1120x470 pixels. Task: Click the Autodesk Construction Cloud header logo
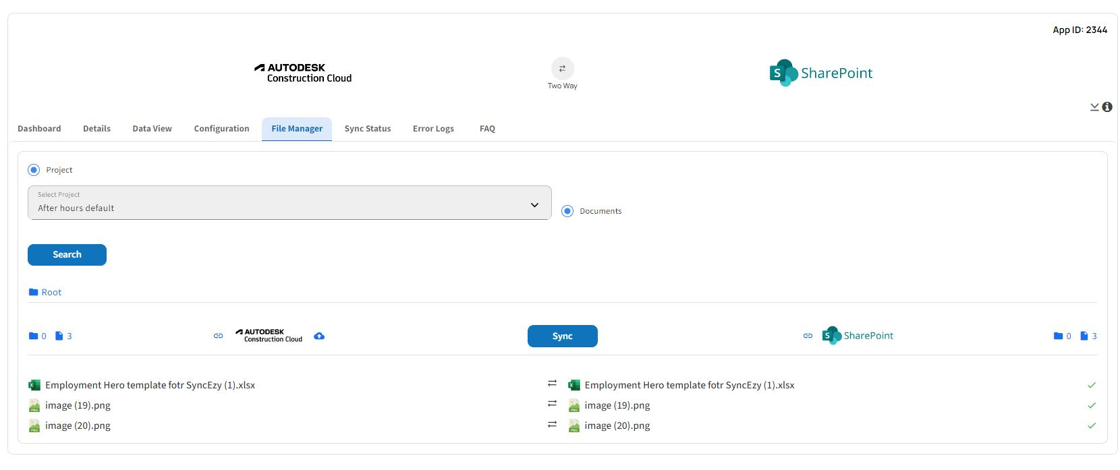click(303, 73)
